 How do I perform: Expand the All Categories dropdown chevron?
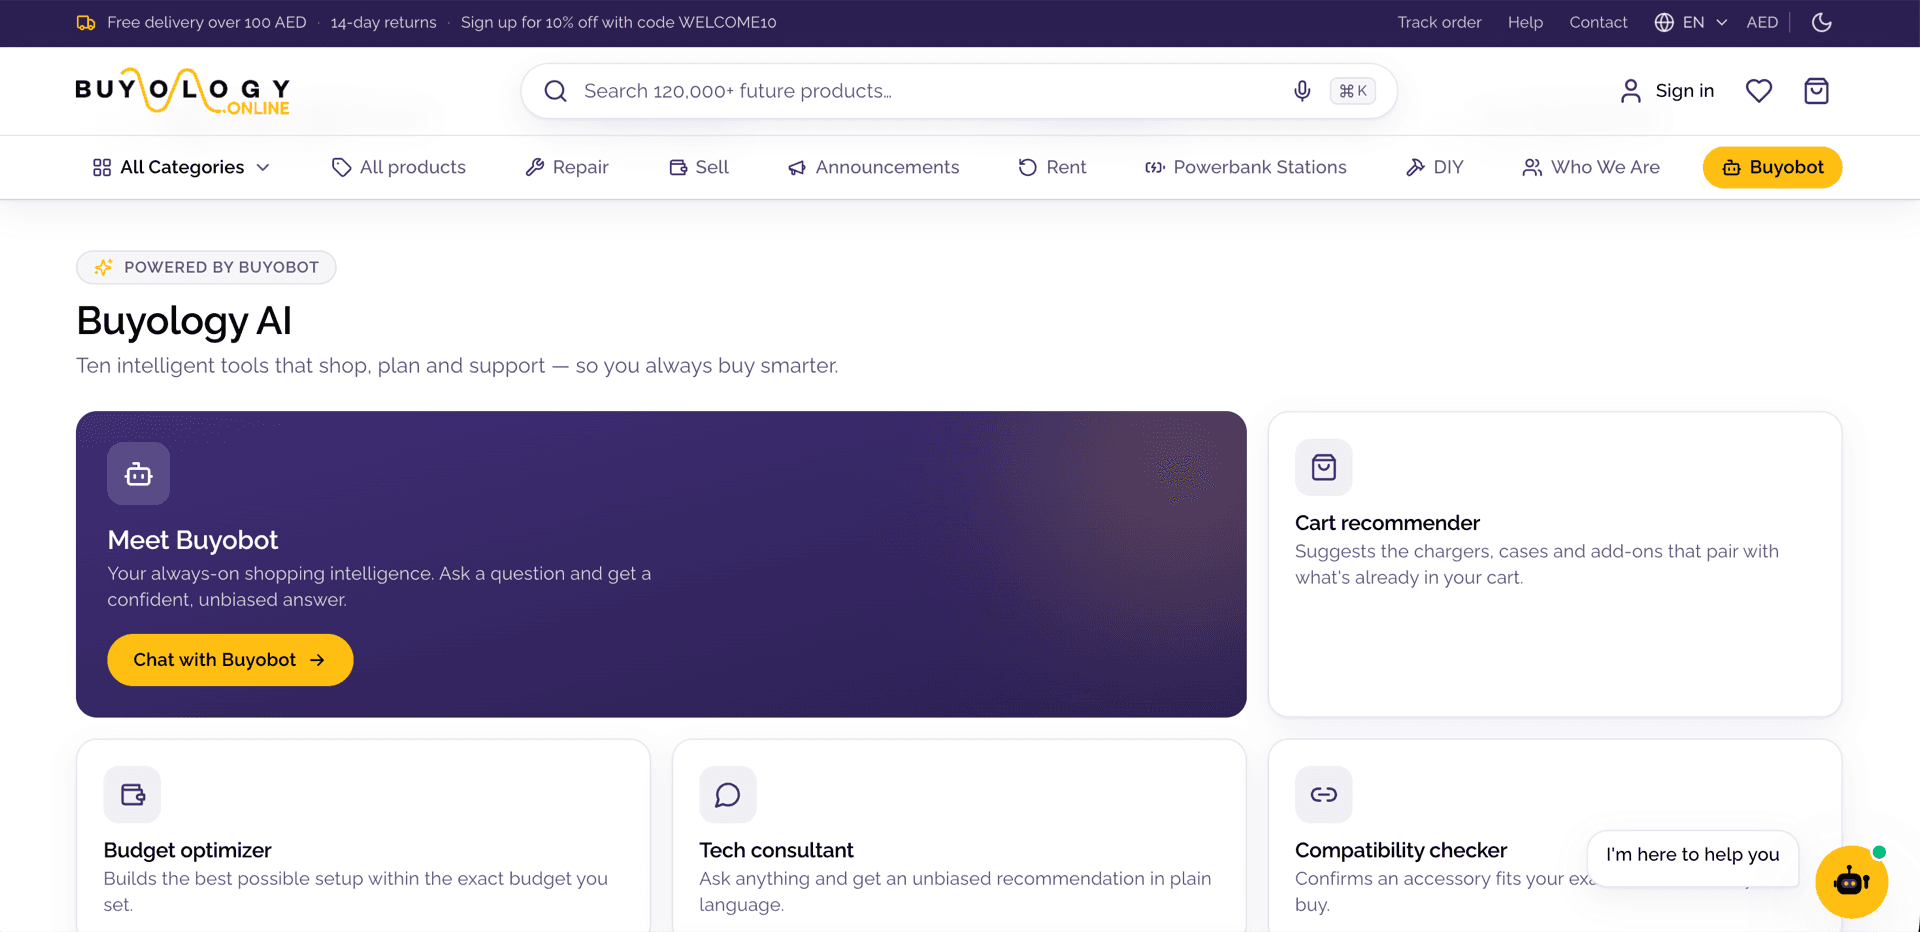click(x=263, y=167)
